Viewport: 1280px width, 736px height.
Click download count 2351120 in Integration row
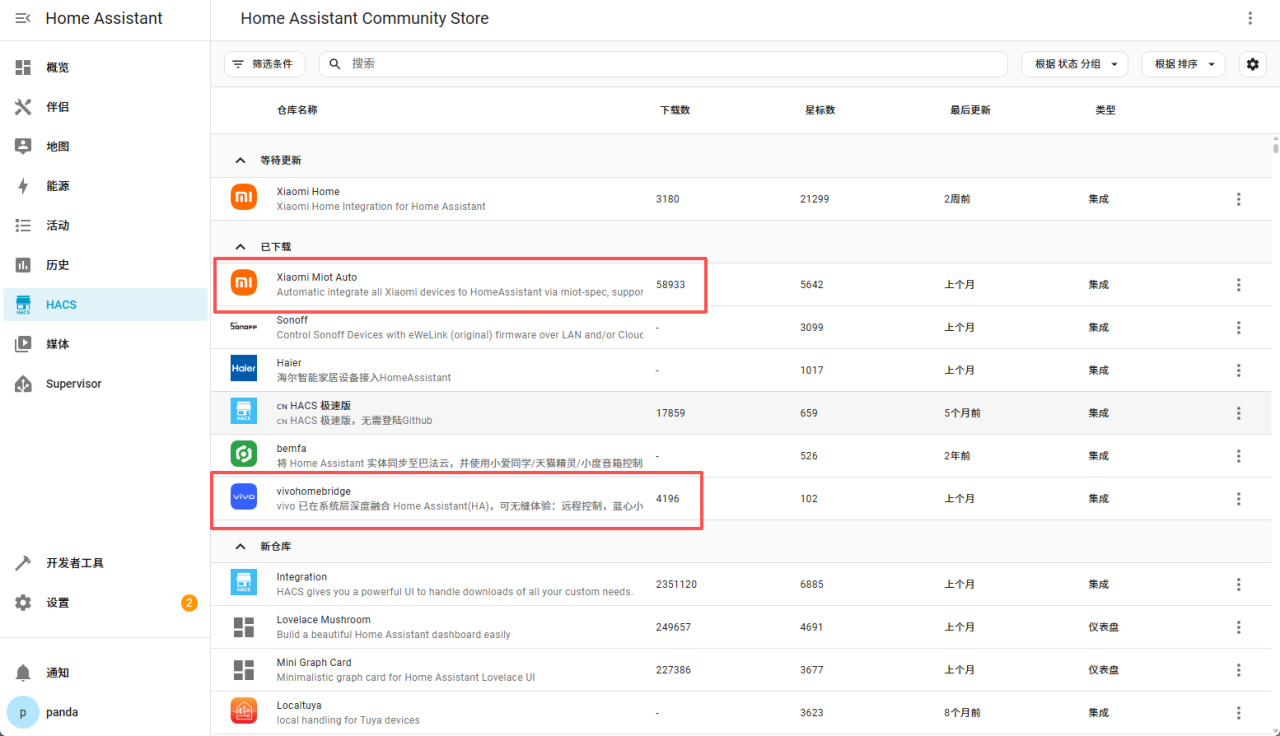click(x=676, y=584)
